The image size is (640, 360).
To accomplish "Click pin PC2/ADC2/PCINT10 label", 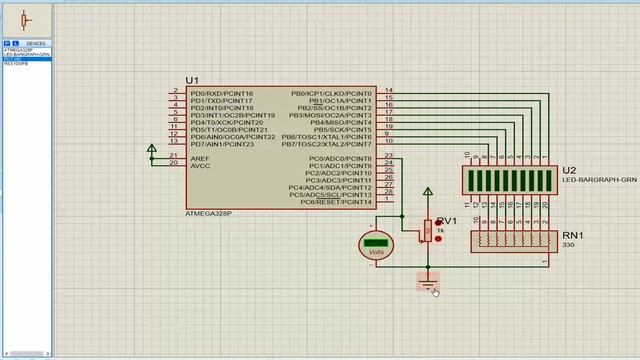I will (x=339, y=173).
